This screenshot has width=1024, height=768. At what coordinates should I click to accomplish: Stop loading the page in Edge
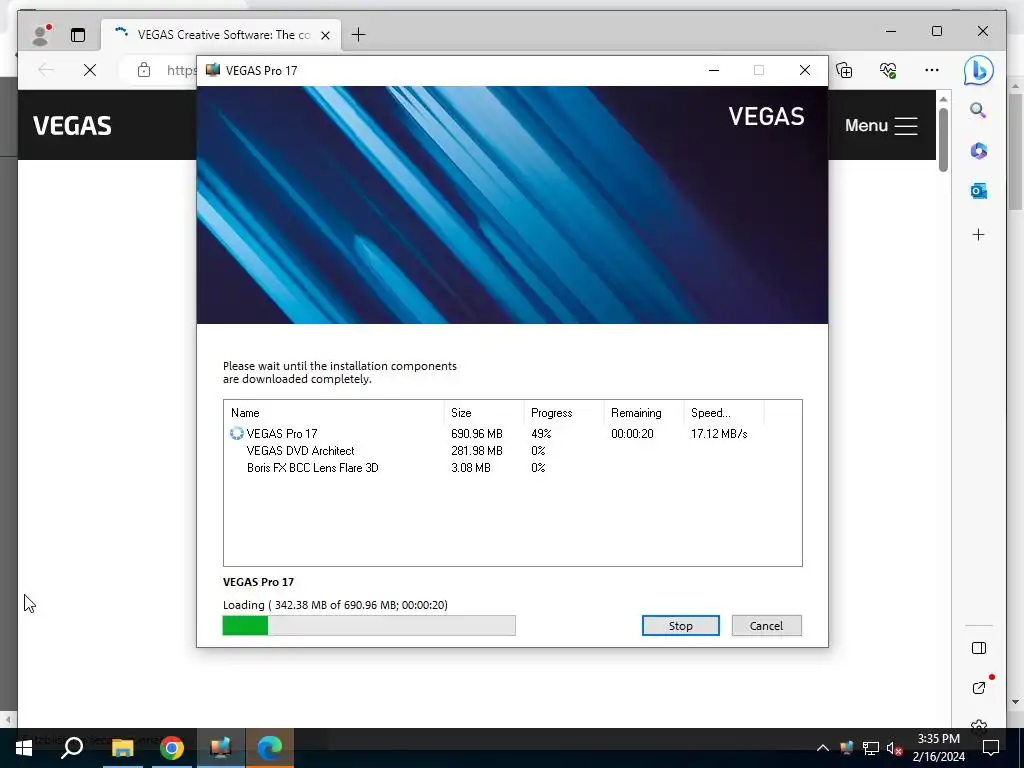90,70
